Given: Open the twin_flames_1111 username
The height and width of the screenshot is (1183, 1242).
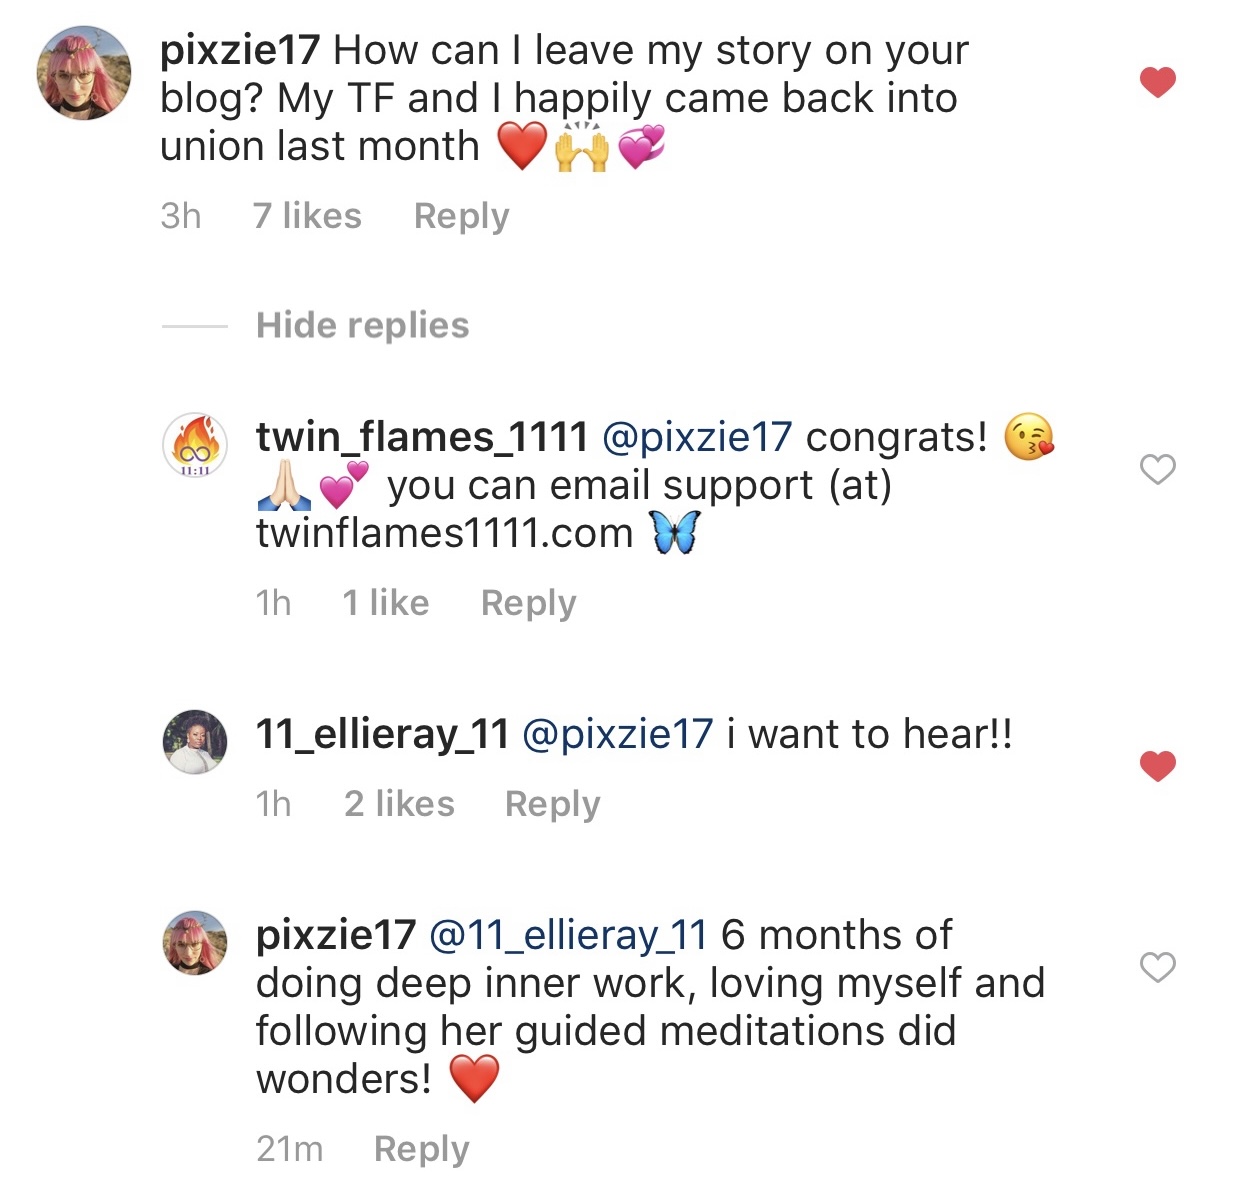Looking at the screenshot, I should pyautogui.click(x=422, y=437).
